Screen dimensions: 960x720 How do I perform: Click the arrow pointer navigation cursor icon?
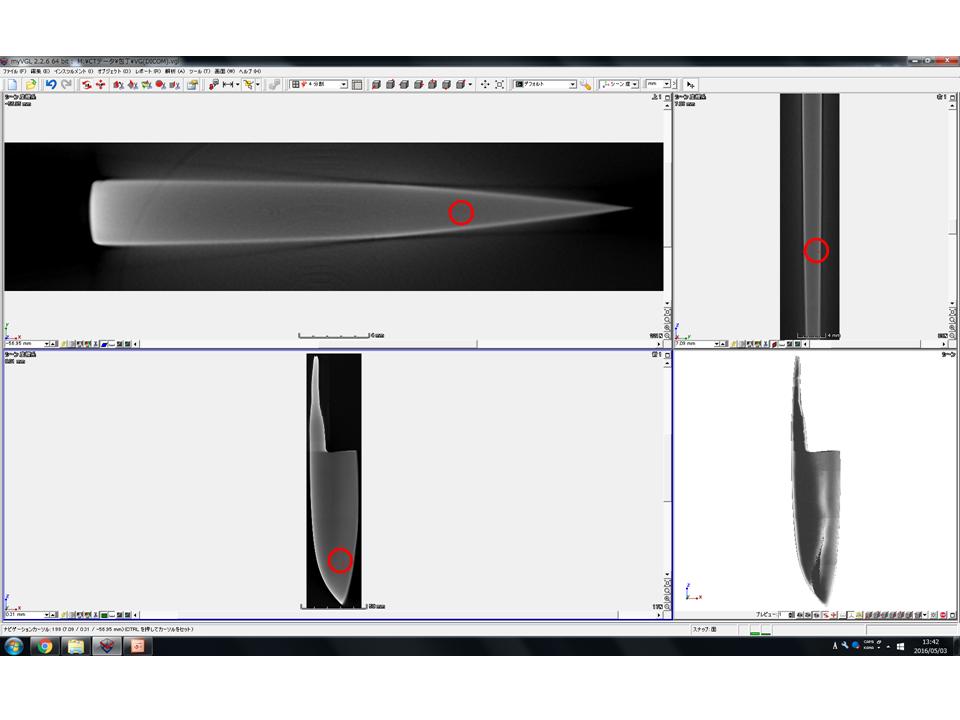coord(691,85)
